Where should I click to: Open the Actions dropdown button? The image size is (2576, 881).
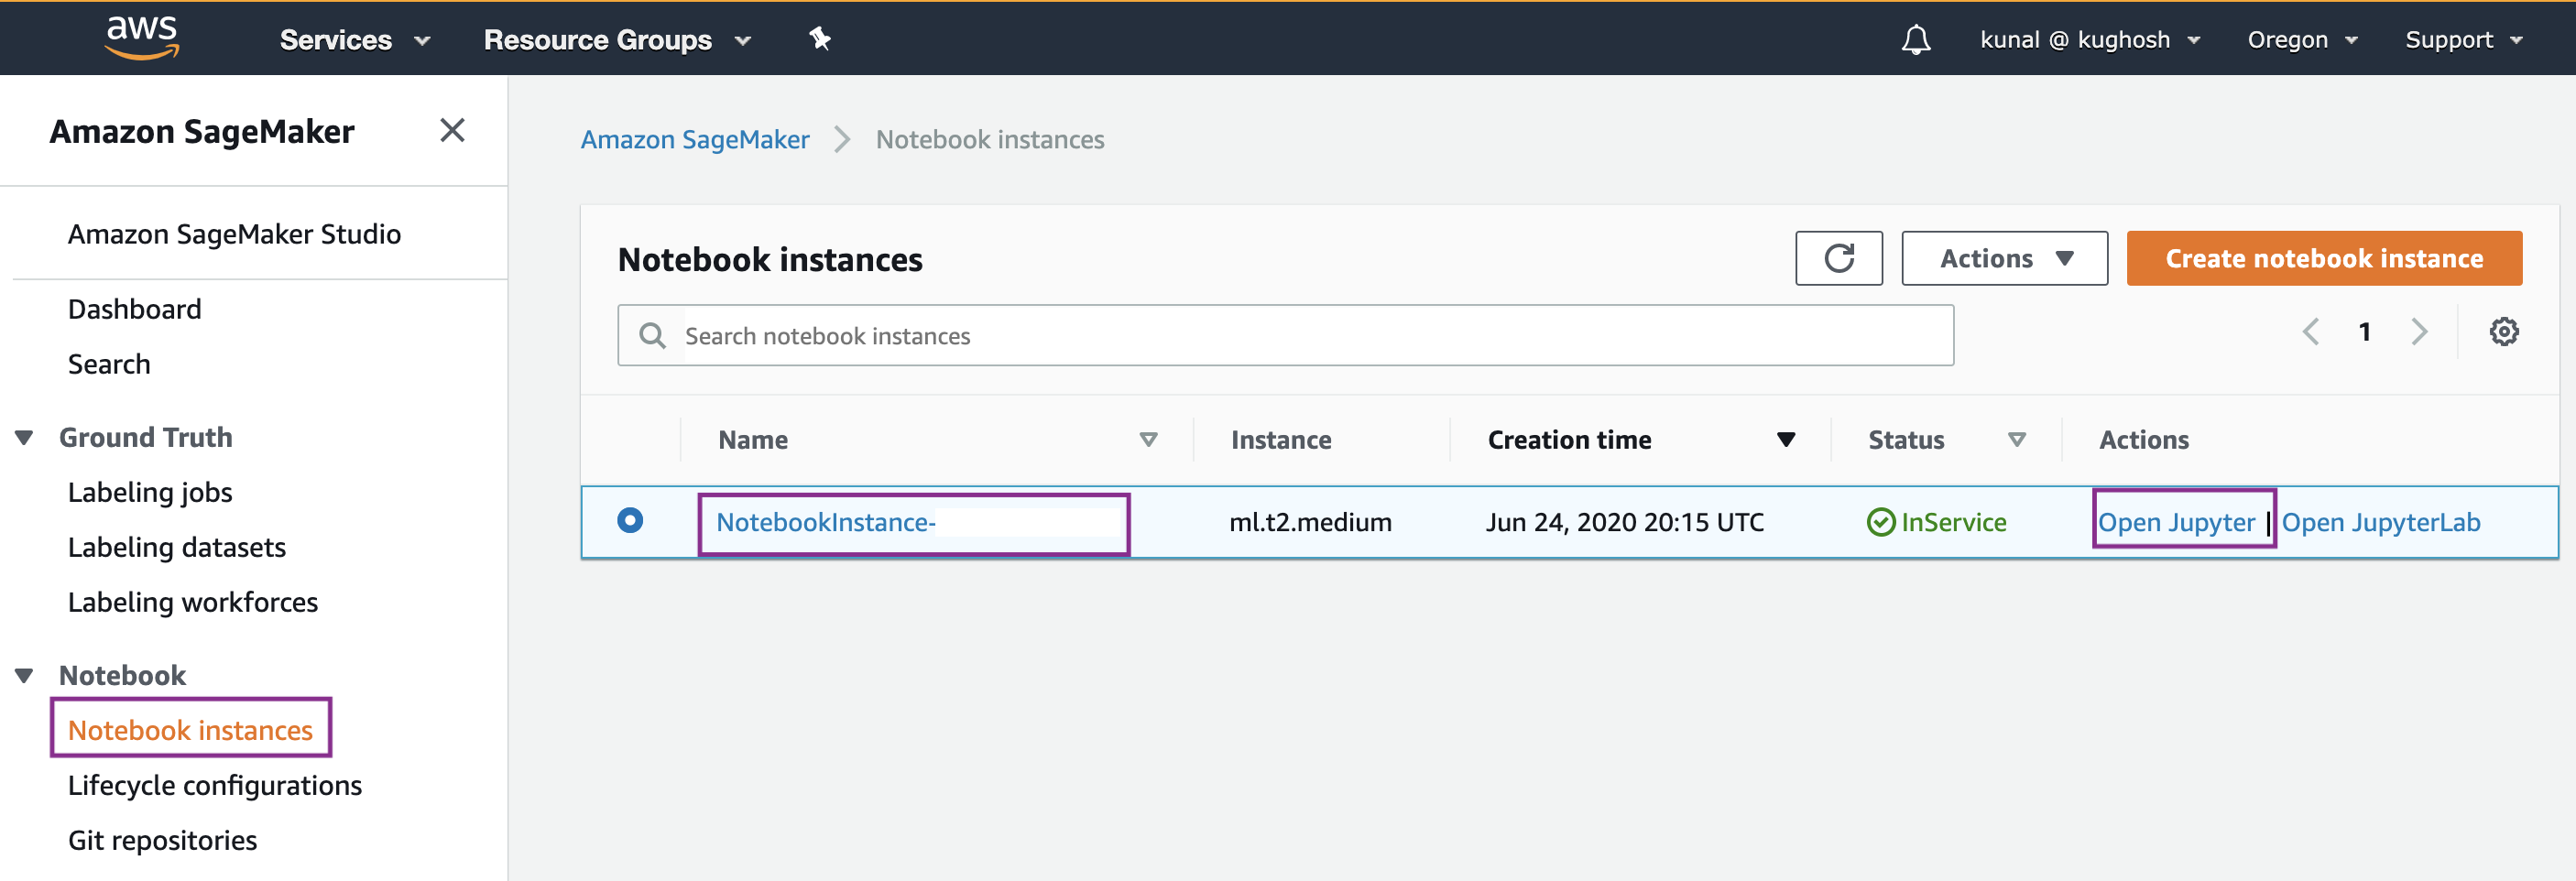pos(2004,258)
